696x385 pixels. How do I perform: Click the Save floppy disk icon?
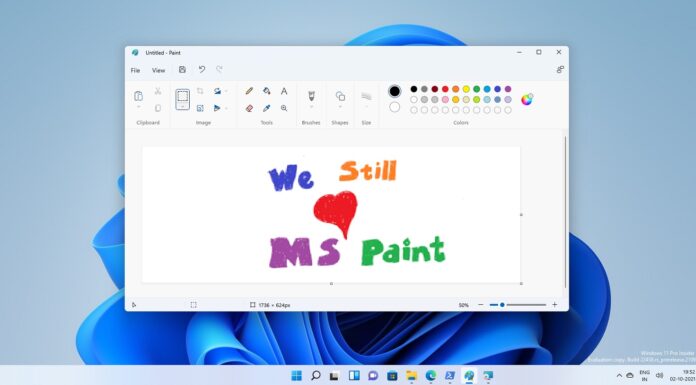click(182, 69)
